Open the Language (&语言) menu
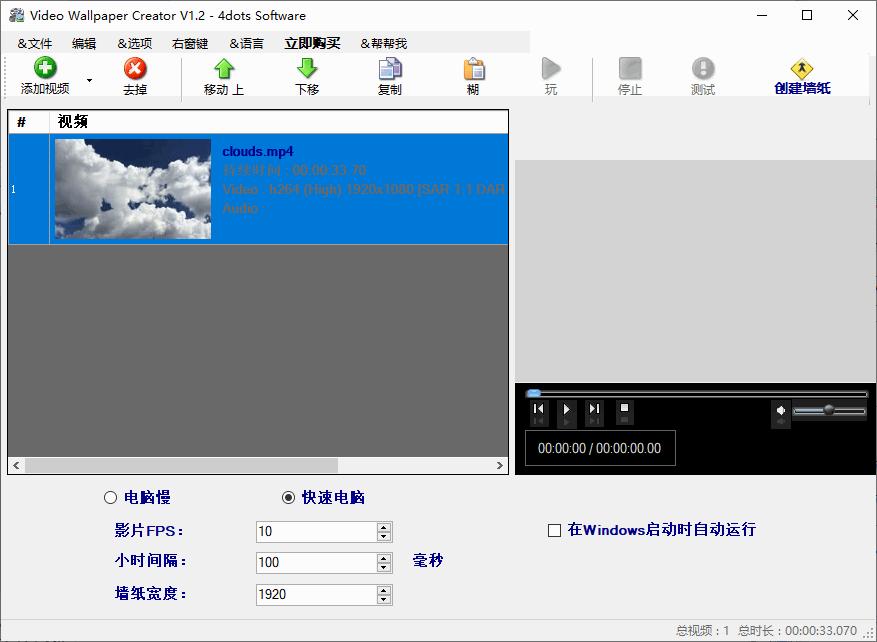Screen dimensions: 877x642 click(247, 43)
